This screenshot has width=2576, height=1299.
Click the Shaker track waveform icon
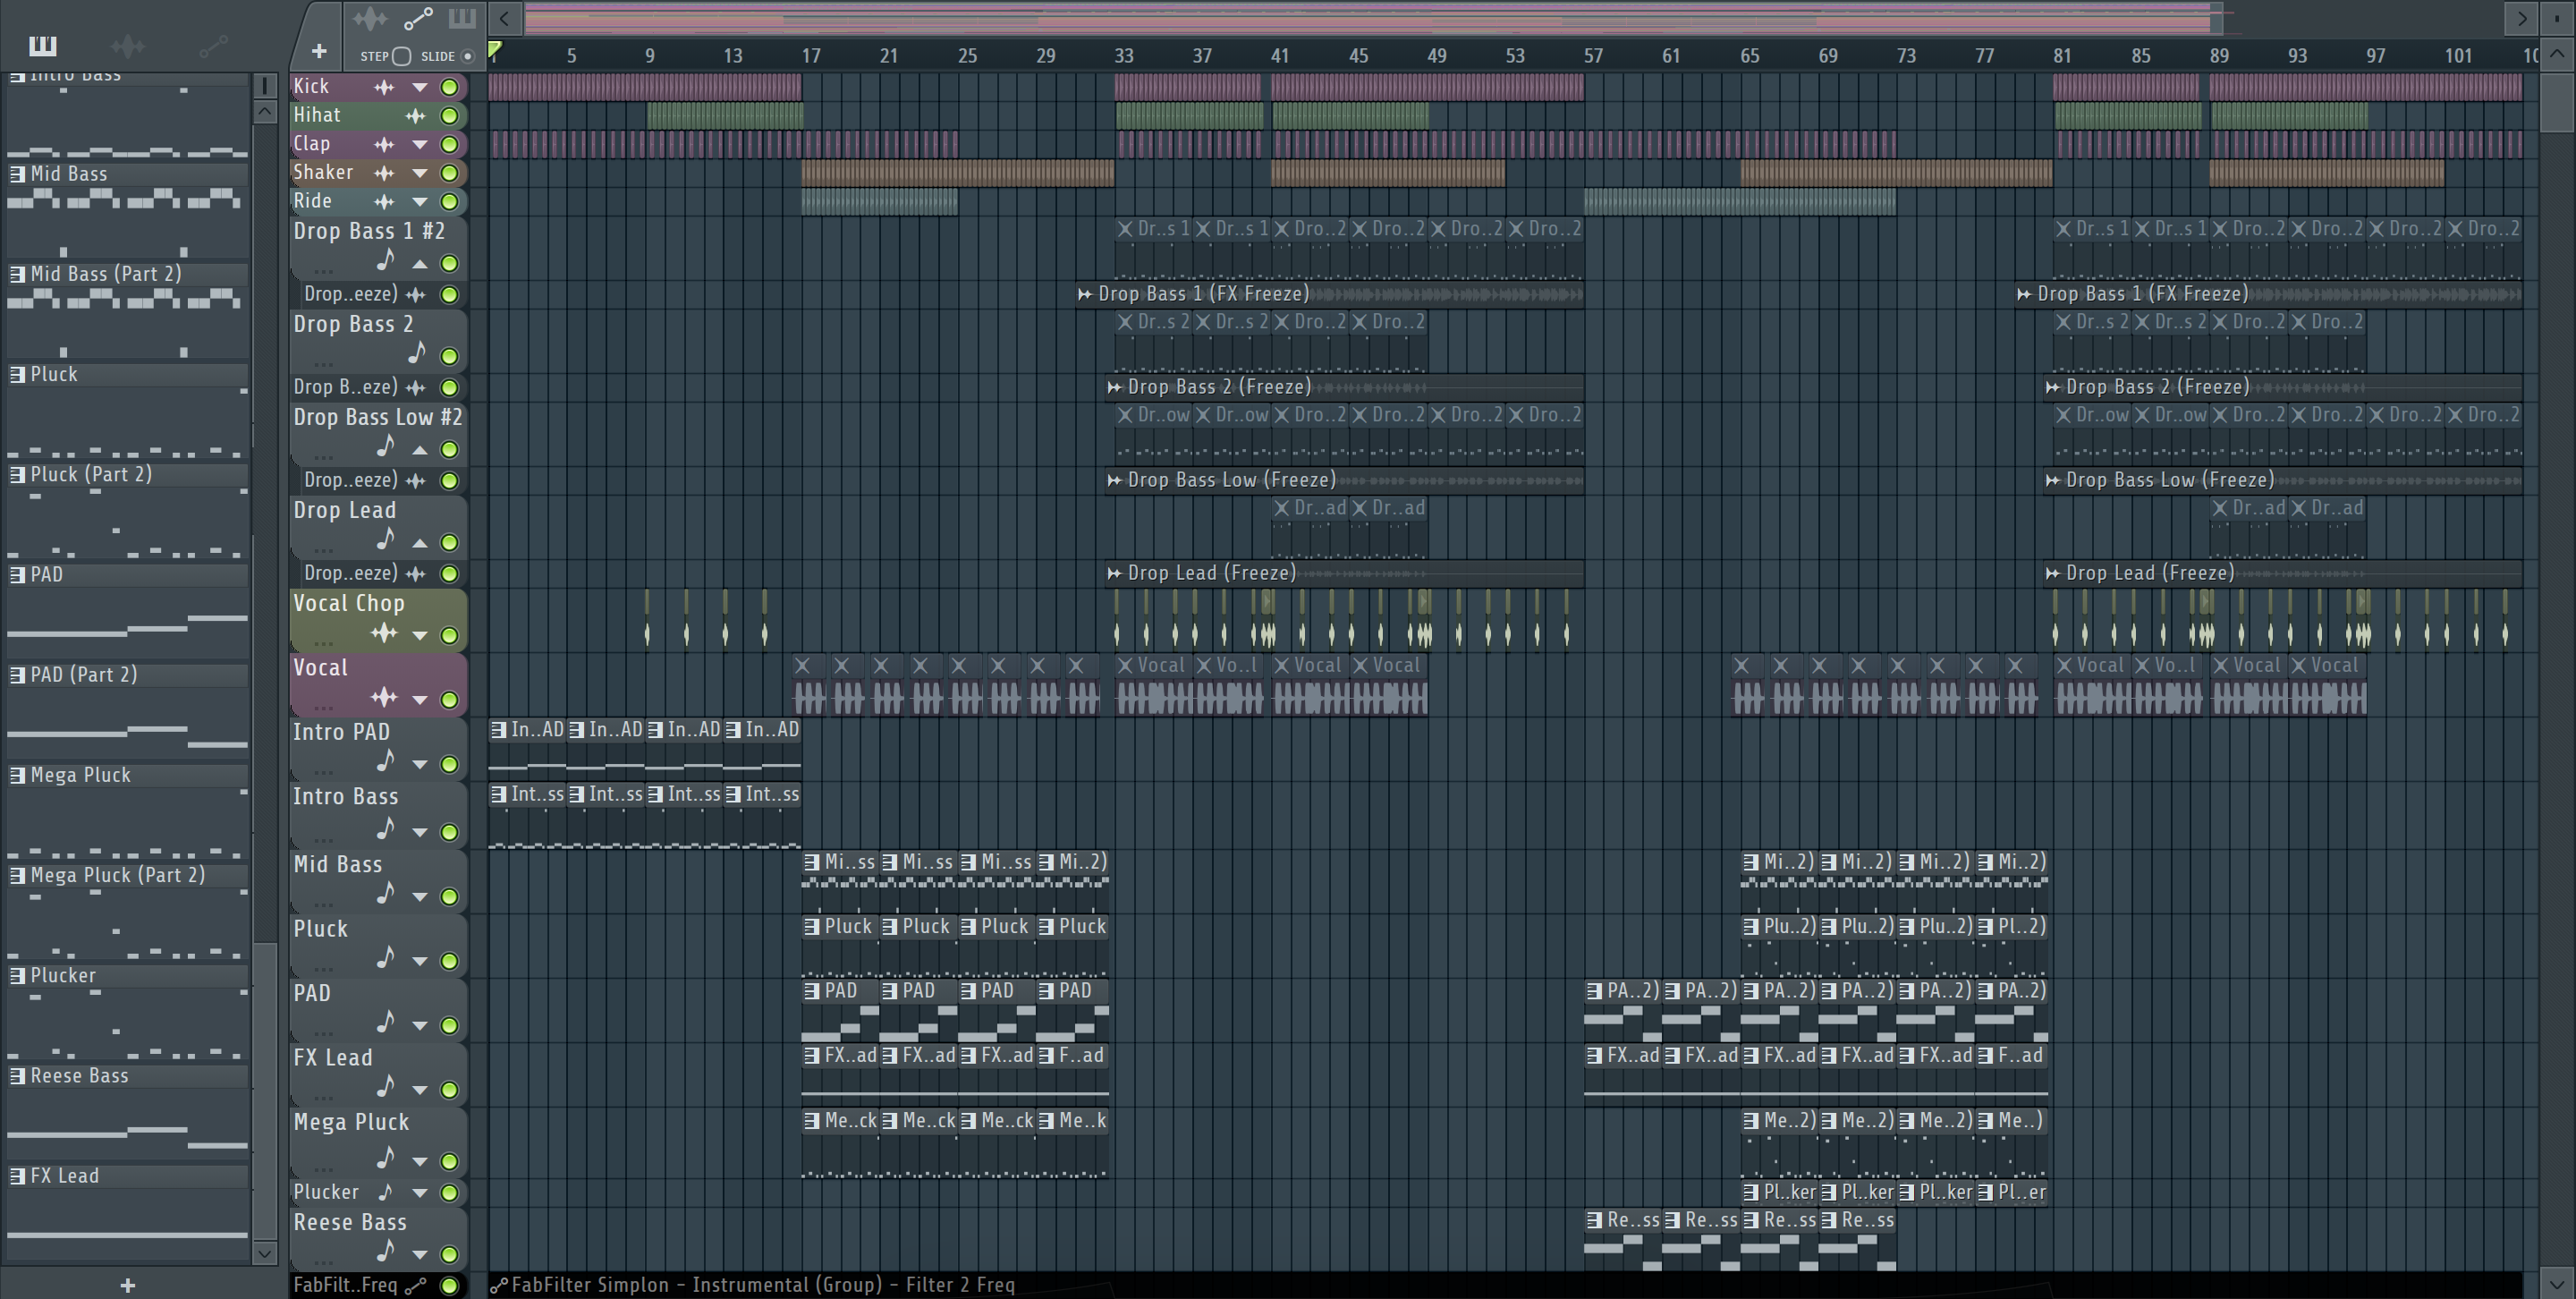point(384,173)
